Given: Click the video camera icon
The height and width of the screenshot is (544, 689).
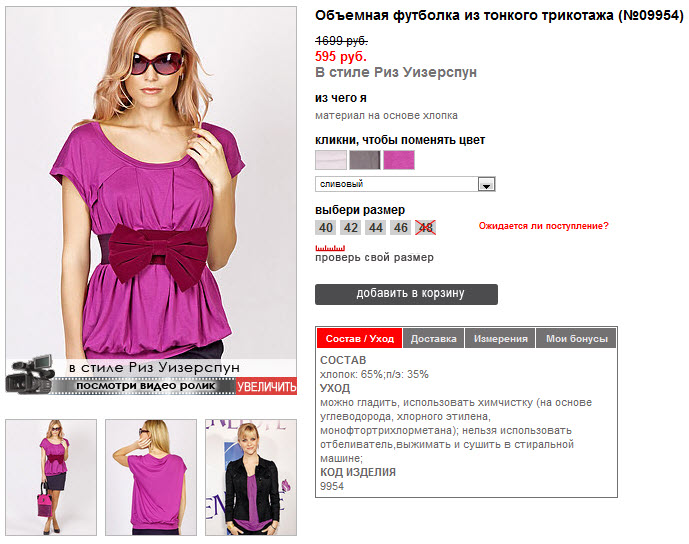Looking at the screenshot, I should point(30,374).
